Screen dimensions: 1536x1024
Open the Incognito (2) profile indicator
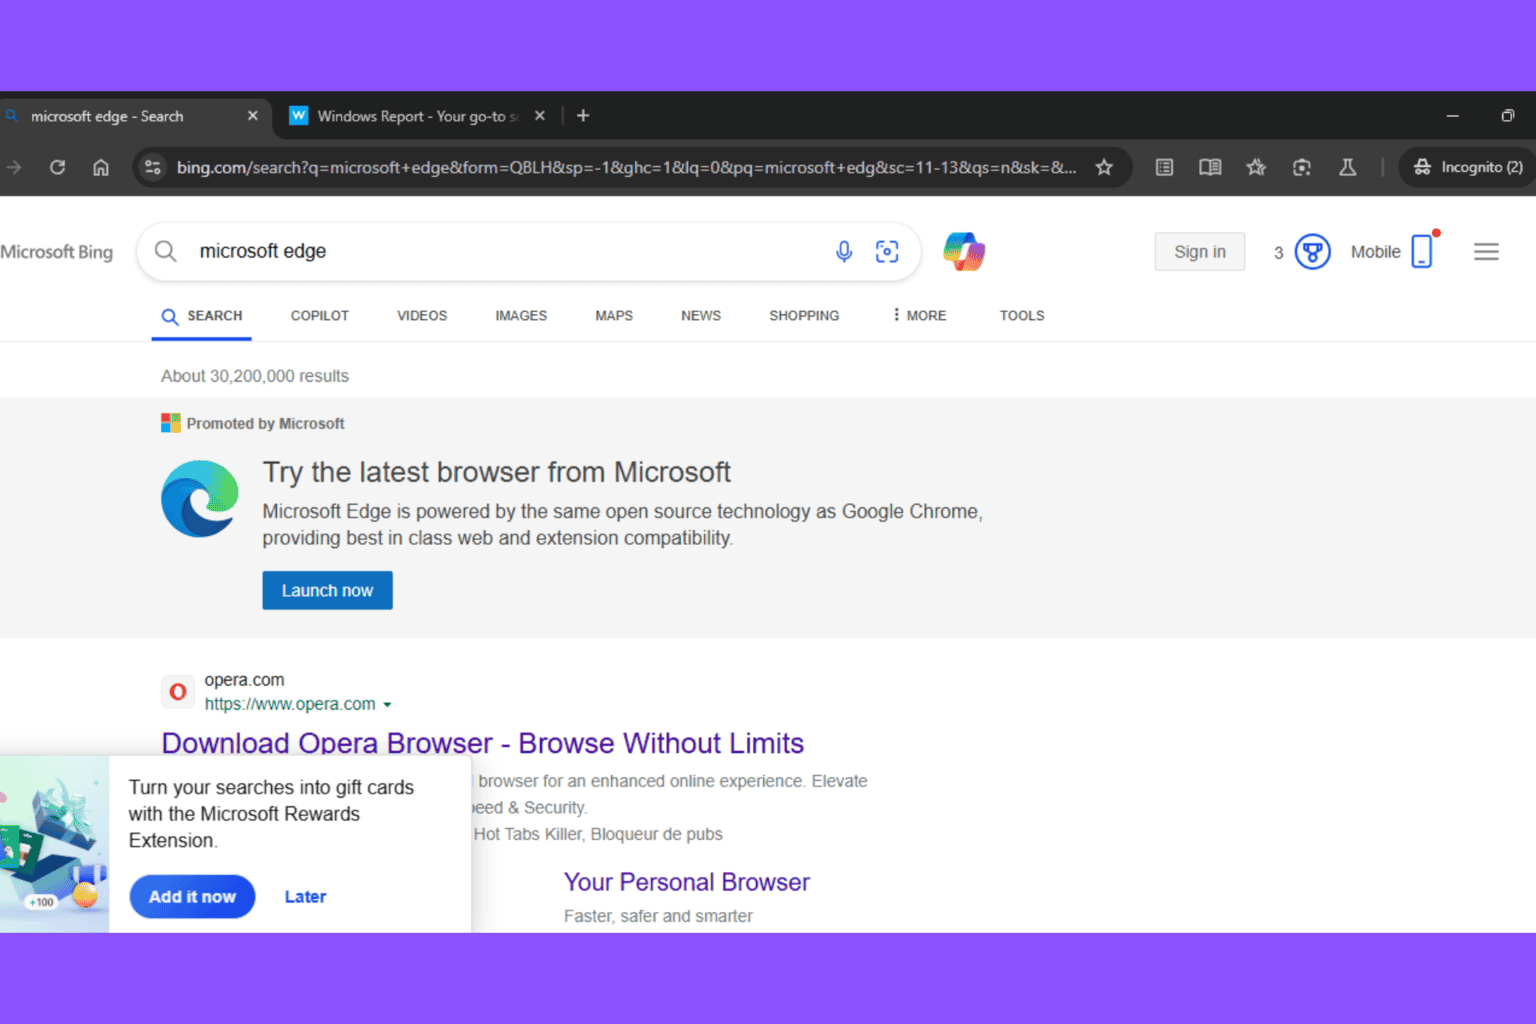tap(1468, 167)
